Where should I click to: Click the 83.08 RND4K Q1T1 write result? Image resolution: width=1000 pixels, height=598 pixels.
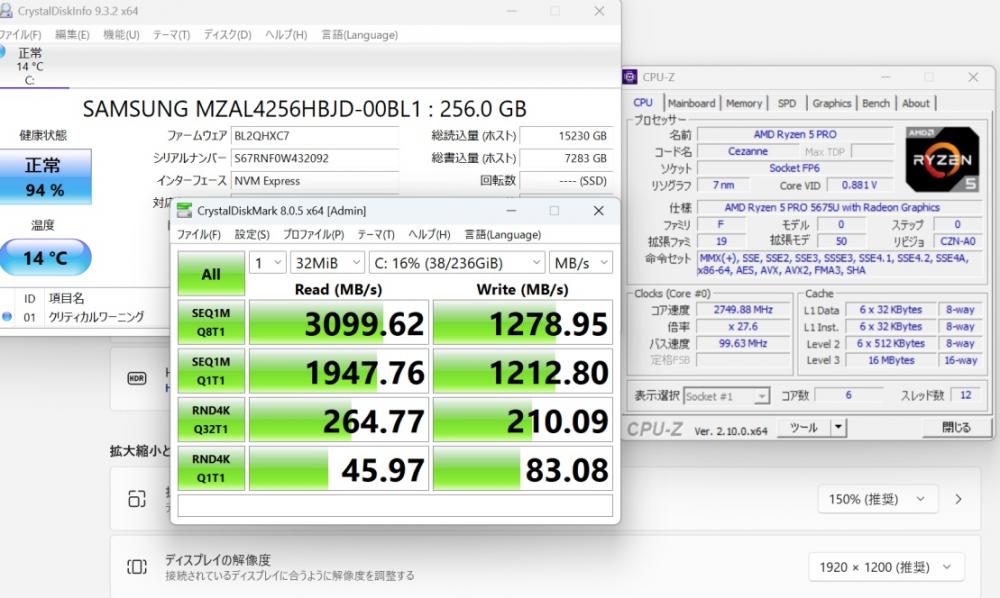coord(523,468)
